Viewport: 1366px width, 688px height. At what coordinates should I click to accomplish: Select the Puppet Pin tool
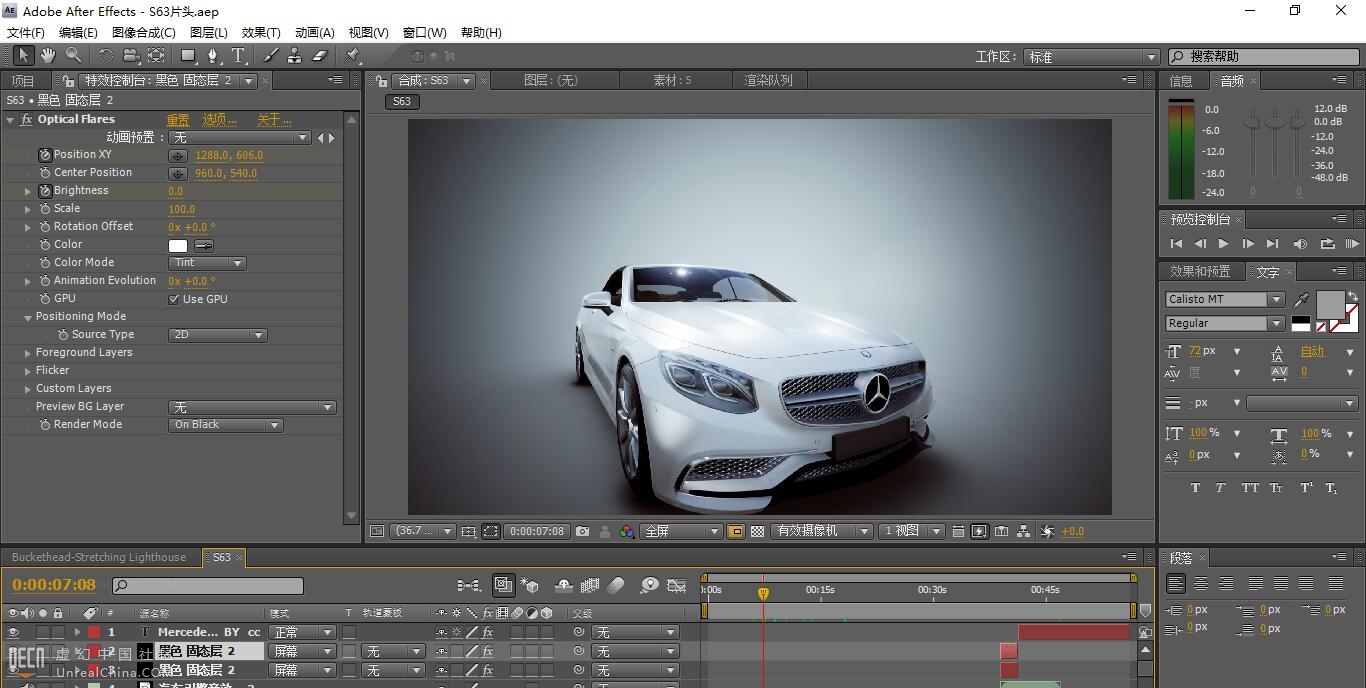coord(353,56)
